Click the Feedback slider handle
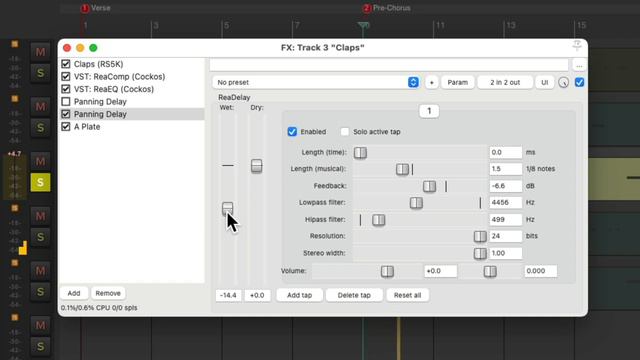The height and width of the screenshot is (360, 640). [x=429, y=186]
